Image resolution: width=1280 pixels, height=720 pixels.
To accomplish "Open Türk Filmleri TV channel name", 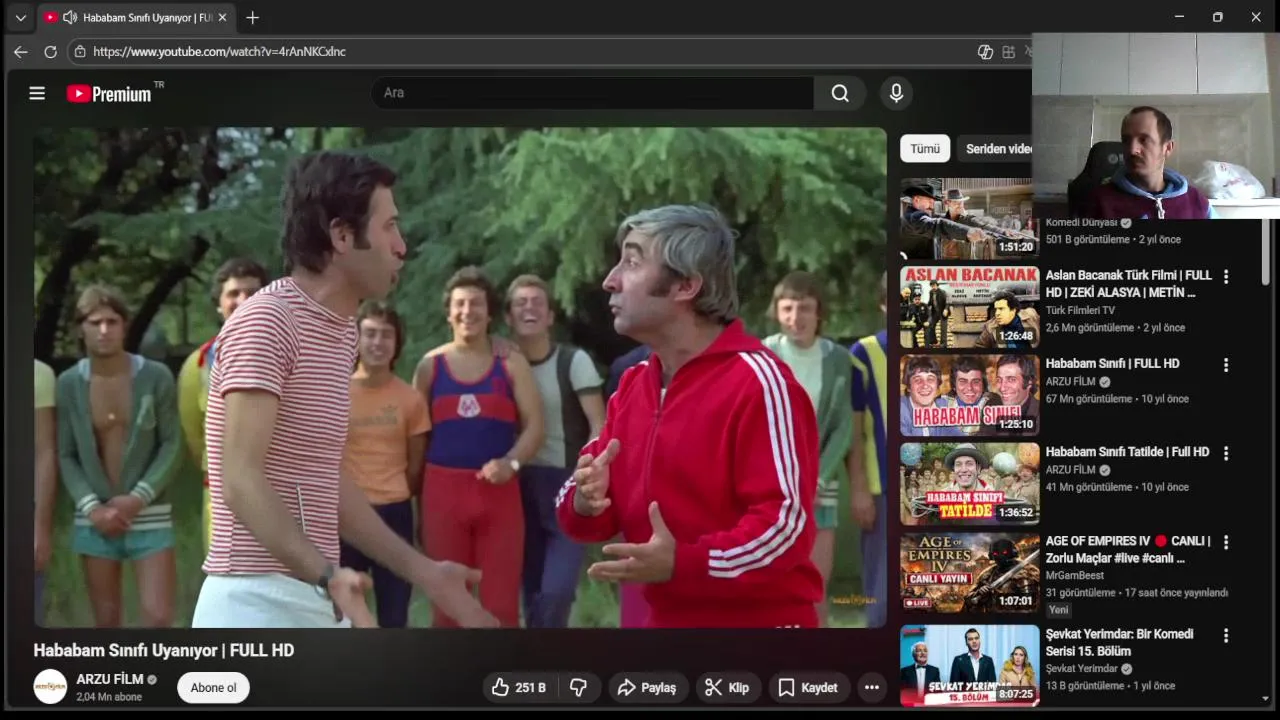I will point(1080,310).
